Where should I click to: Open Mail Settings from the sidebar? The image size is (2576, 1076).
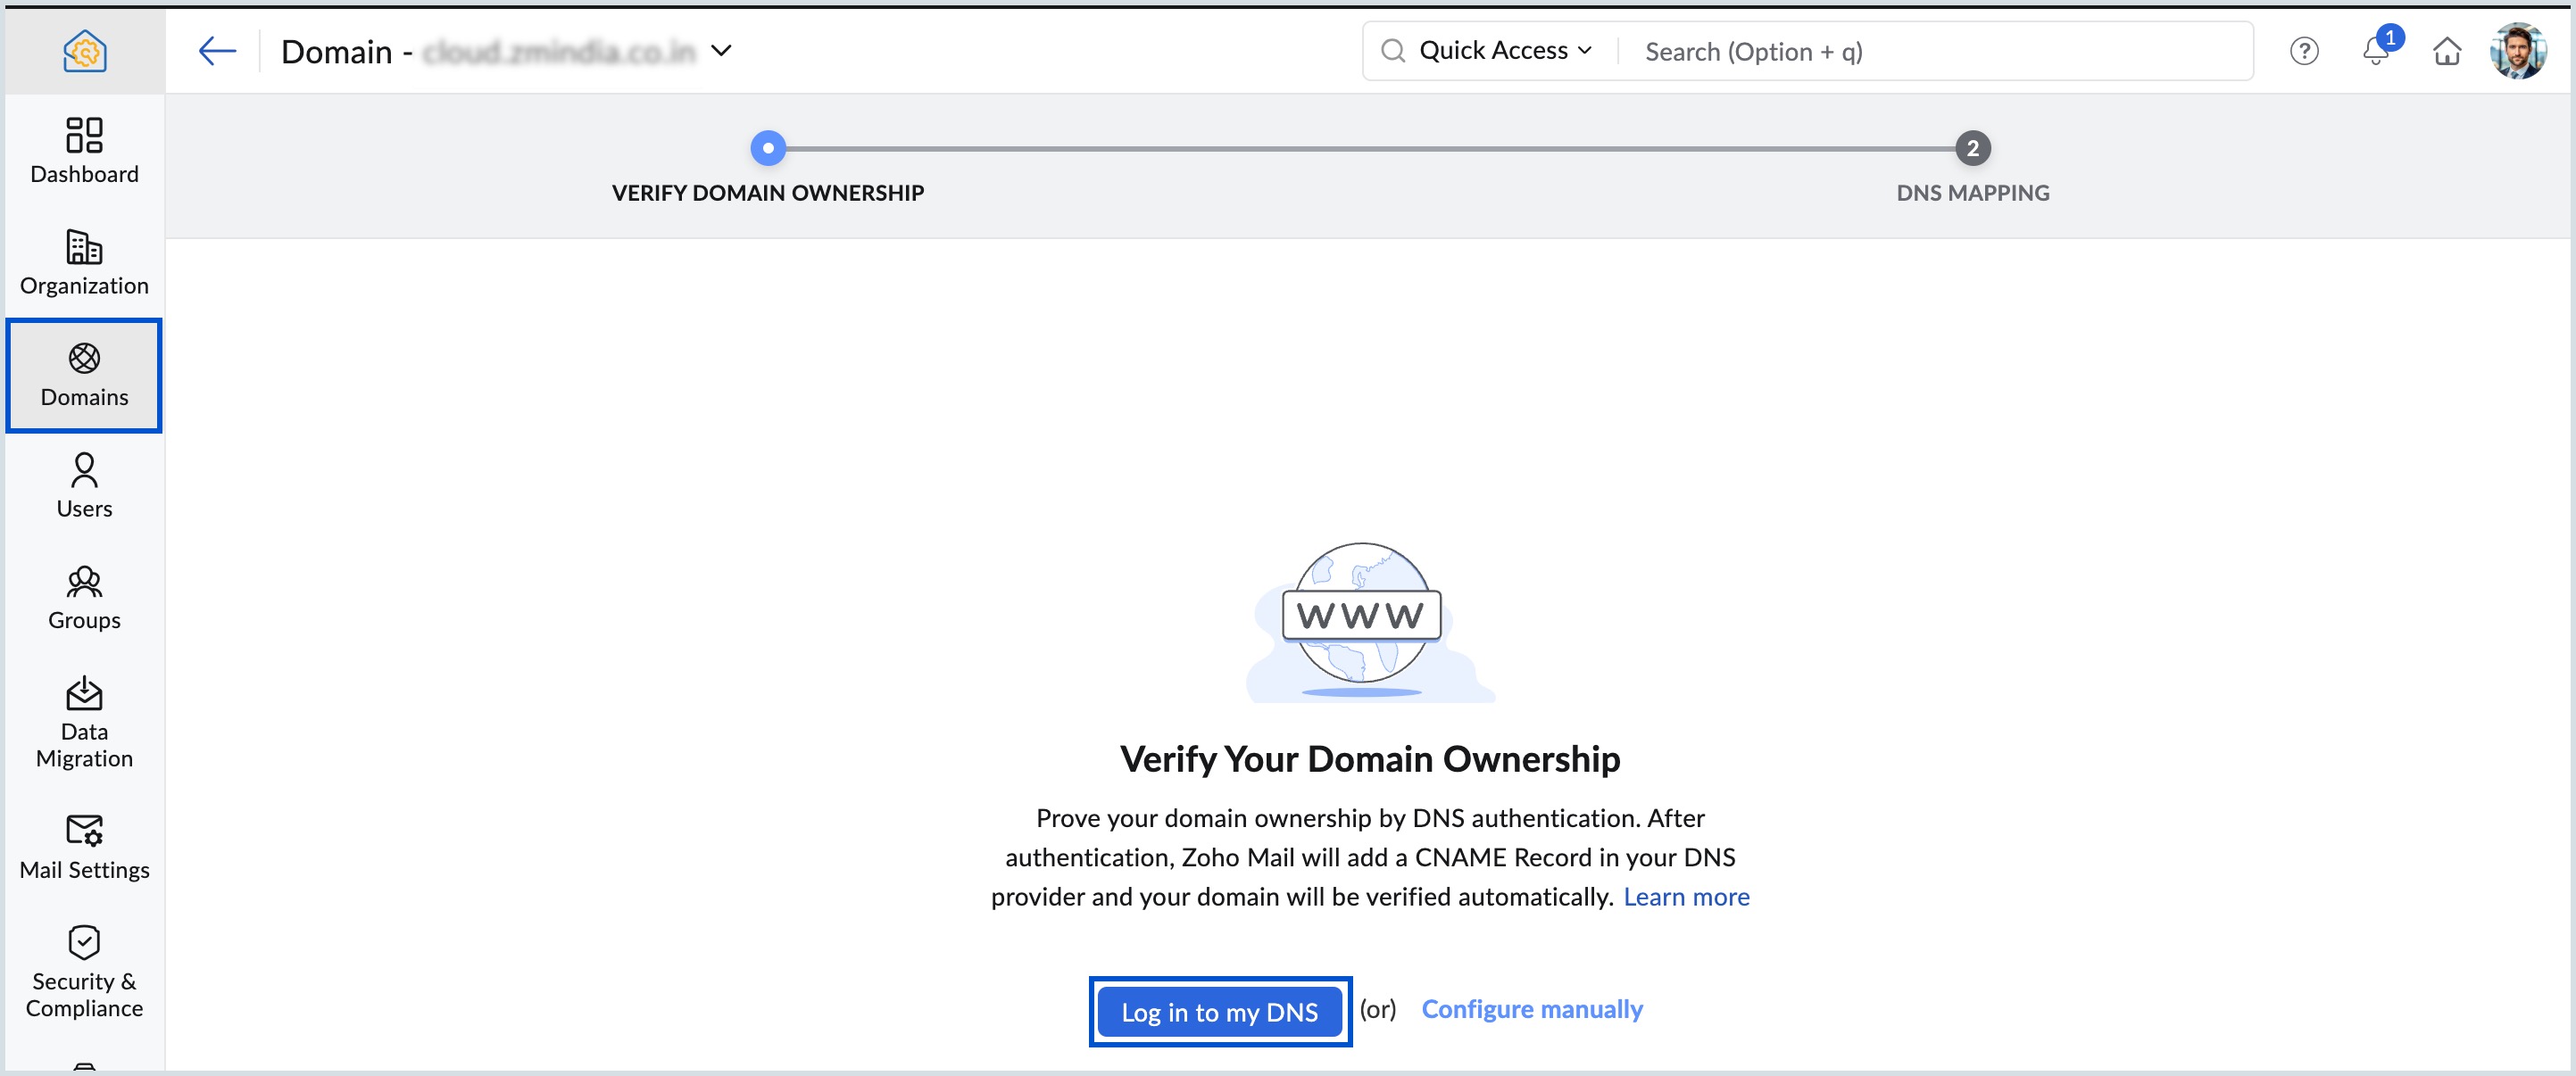pos(84,846)
